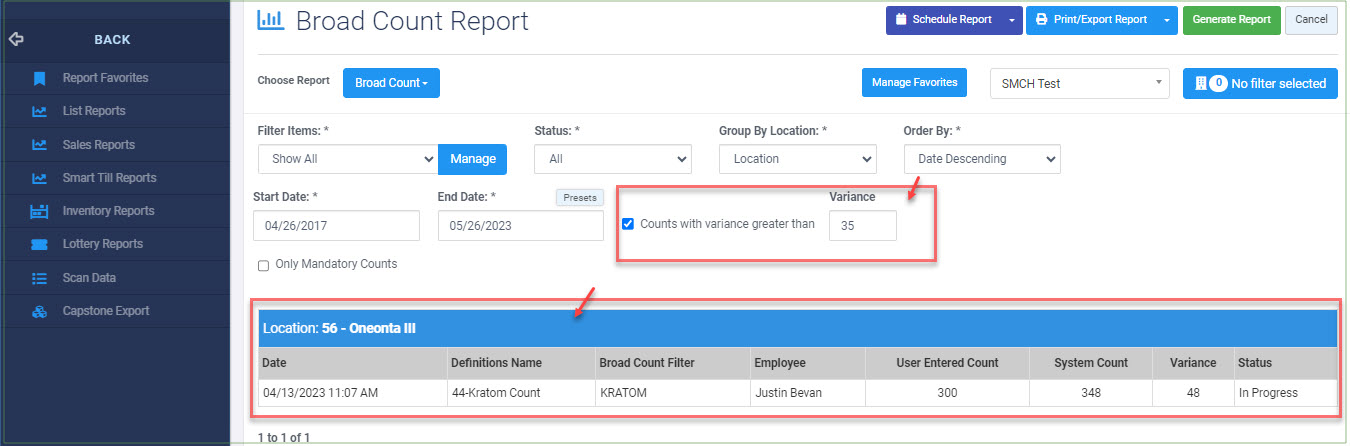Uncheck Counts with variance greater than
Screen dimensions: 1350x446
tap(628, 224)
